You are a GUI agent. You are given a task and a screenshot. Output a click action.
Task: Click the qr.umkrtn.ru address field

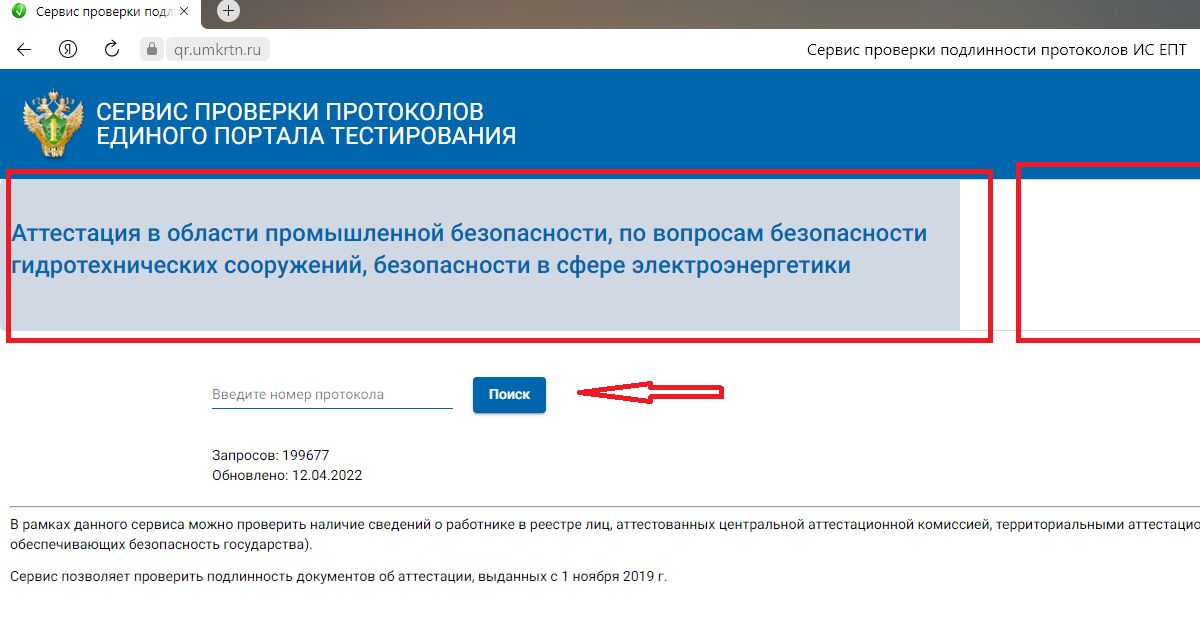pos(216,49)
